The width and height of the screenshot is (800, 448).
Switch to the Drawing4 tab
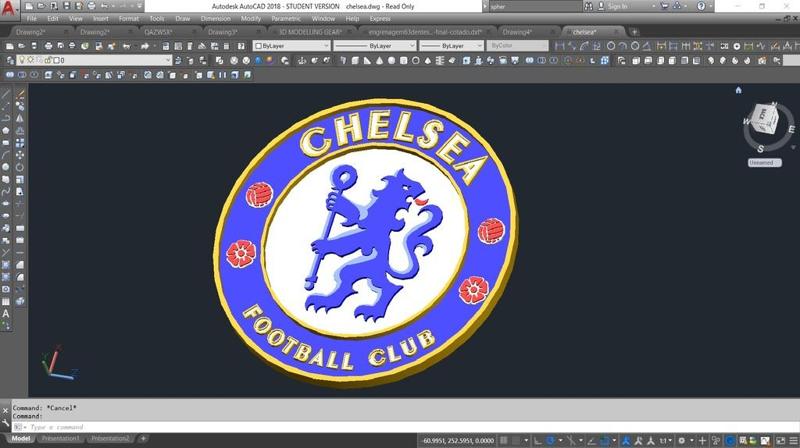517,32
